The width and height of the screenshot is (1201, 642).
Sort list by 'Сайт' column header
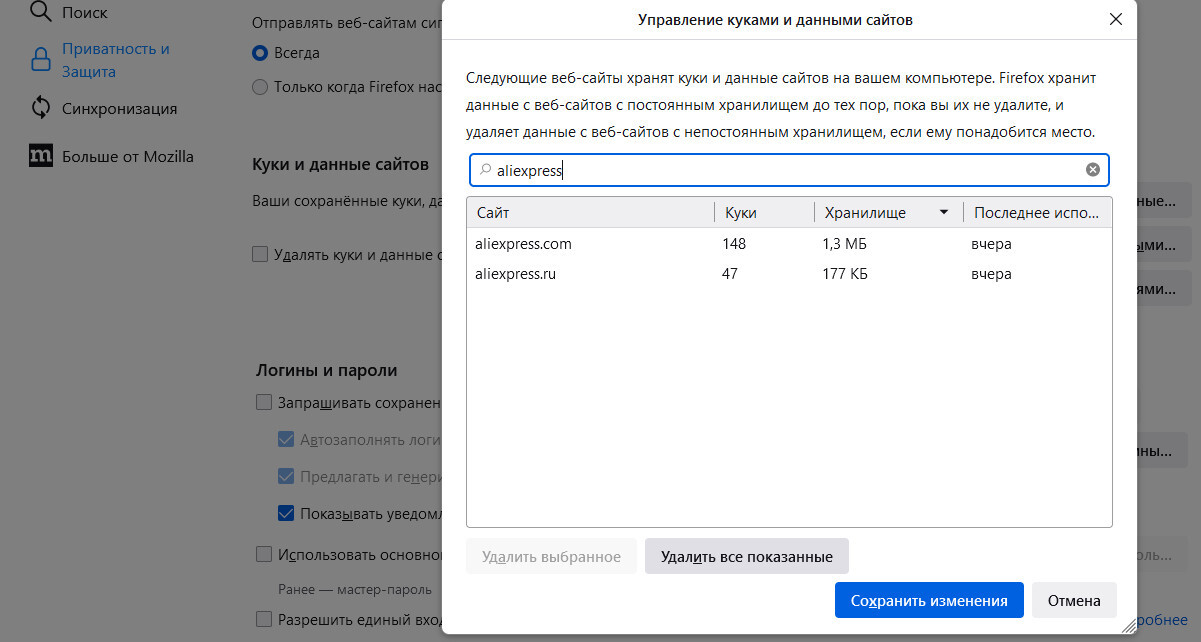[590, 212]
